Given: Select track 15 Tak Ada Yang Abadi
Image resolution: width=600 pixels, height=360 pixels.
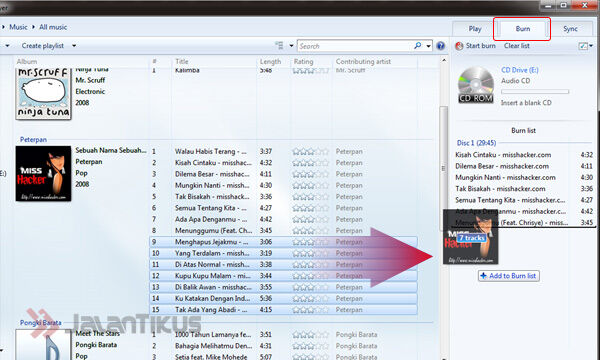Looking at the screenshot, I should (x=283, y=310).
